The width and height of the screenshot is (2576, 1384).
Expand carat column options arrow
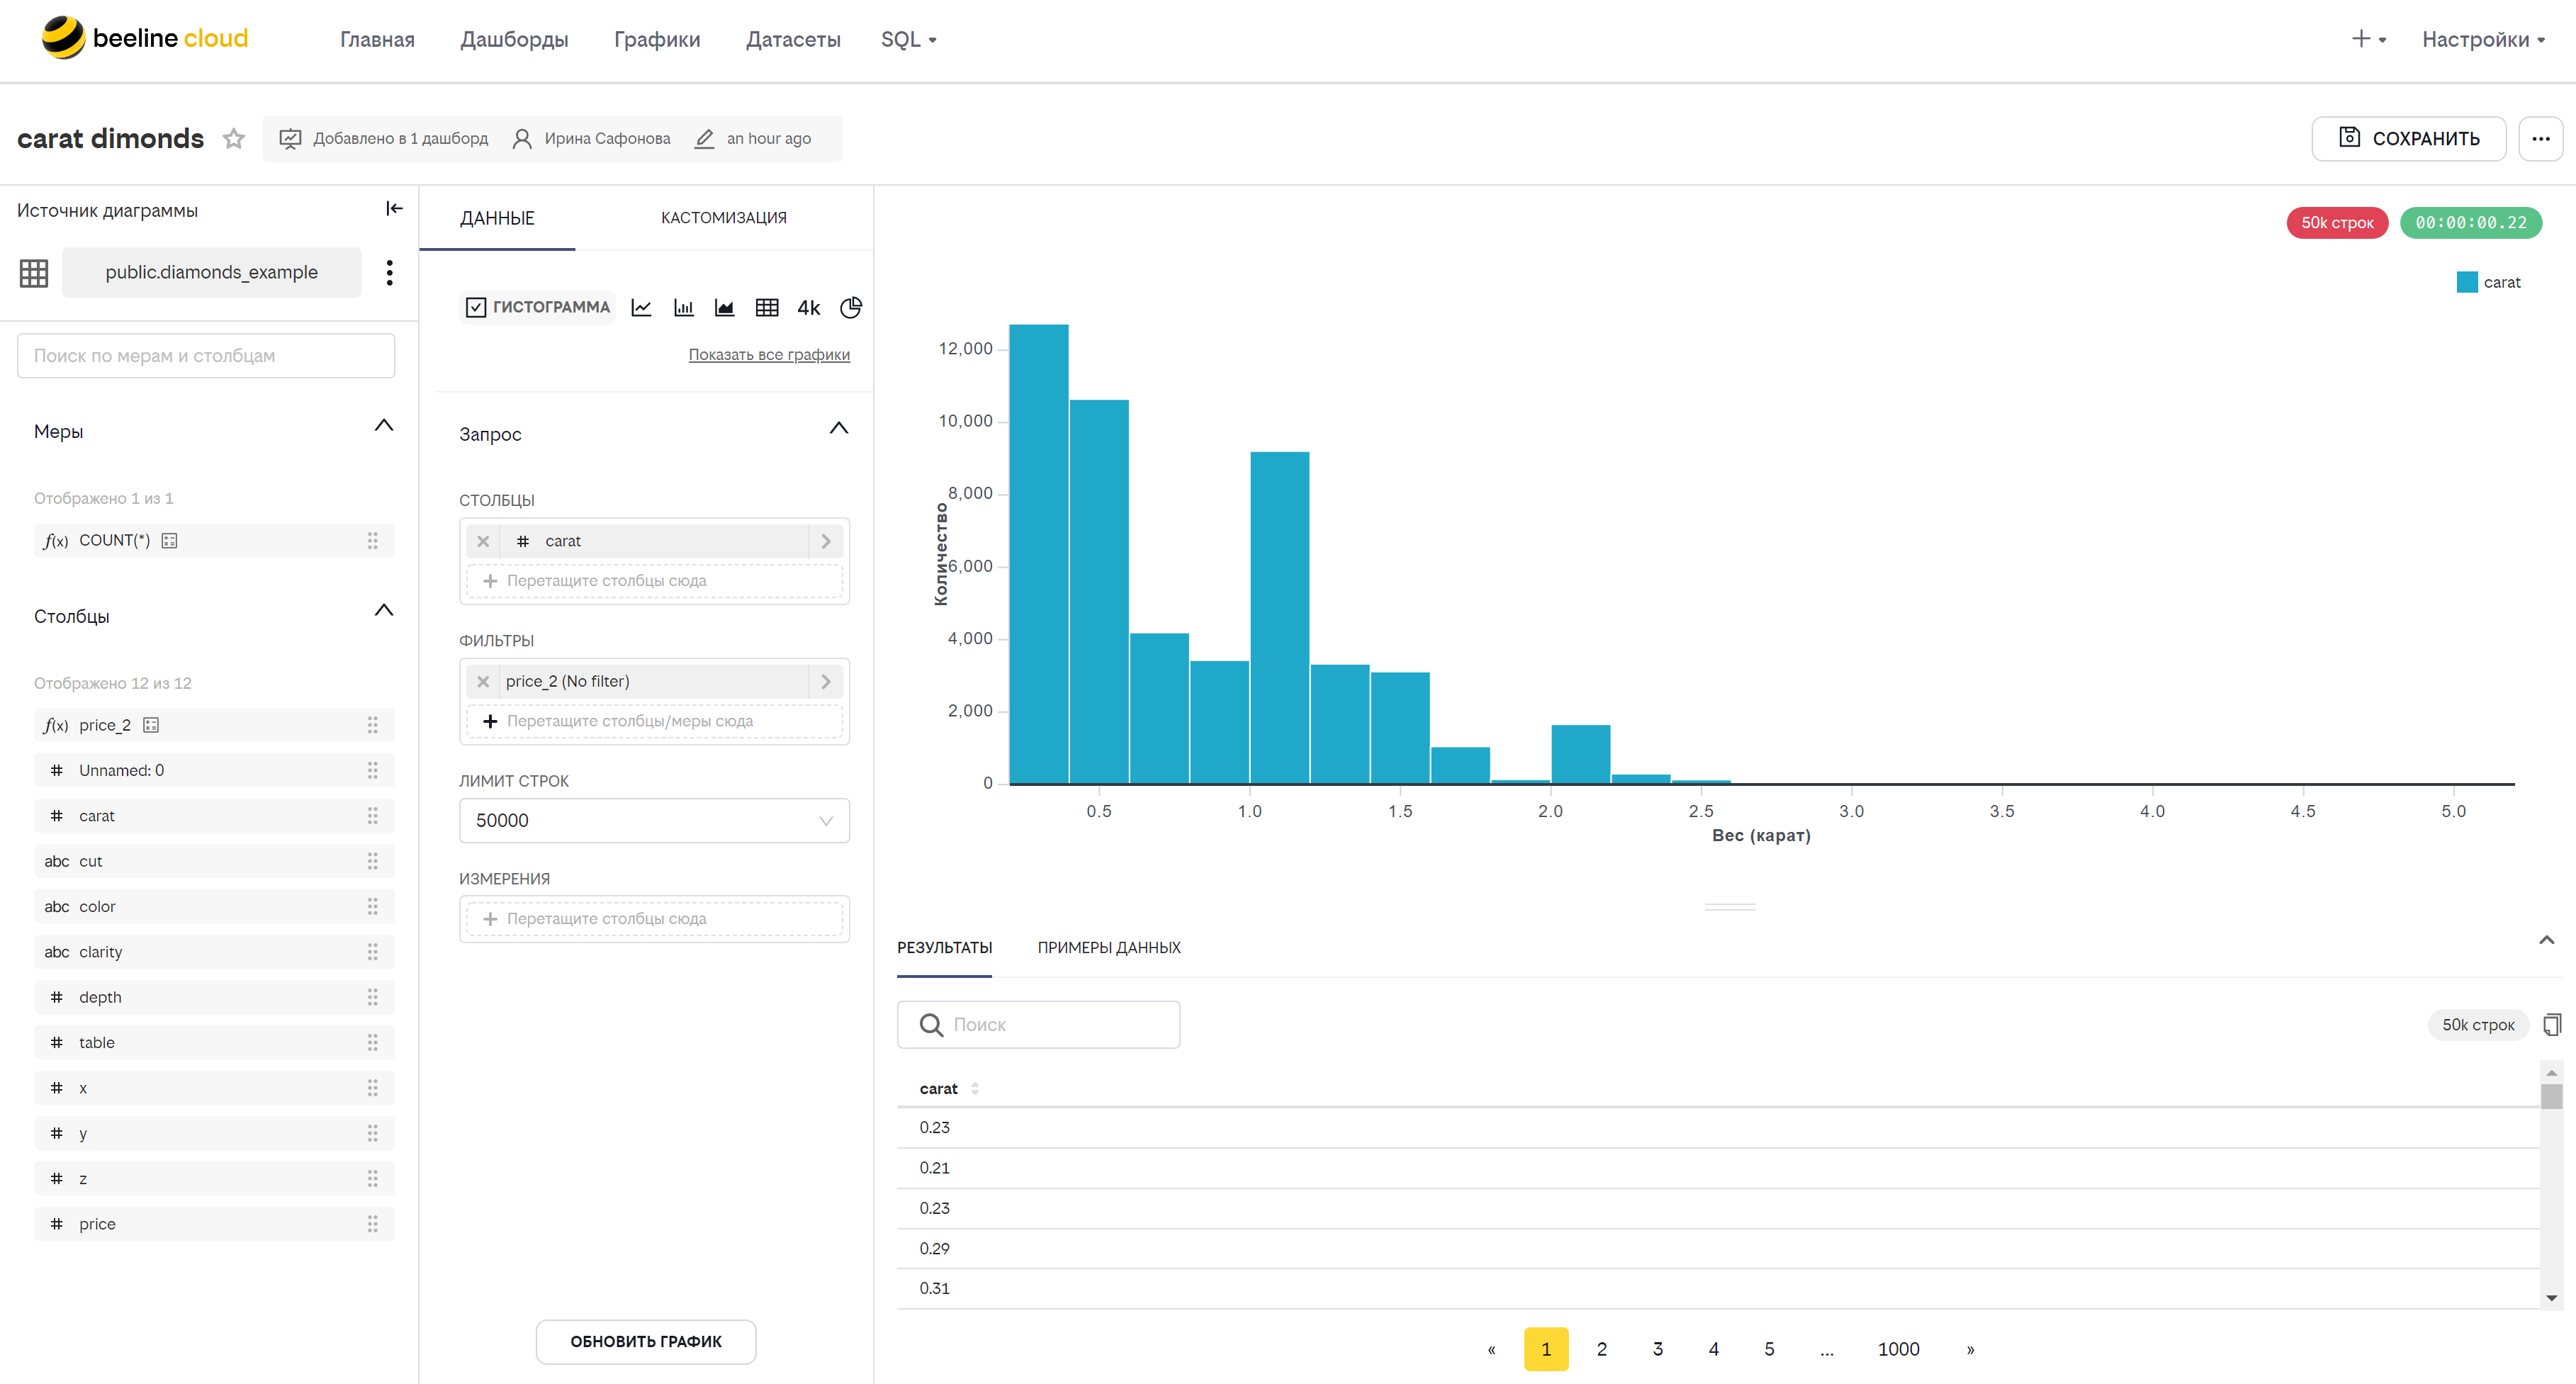point(826,541)
